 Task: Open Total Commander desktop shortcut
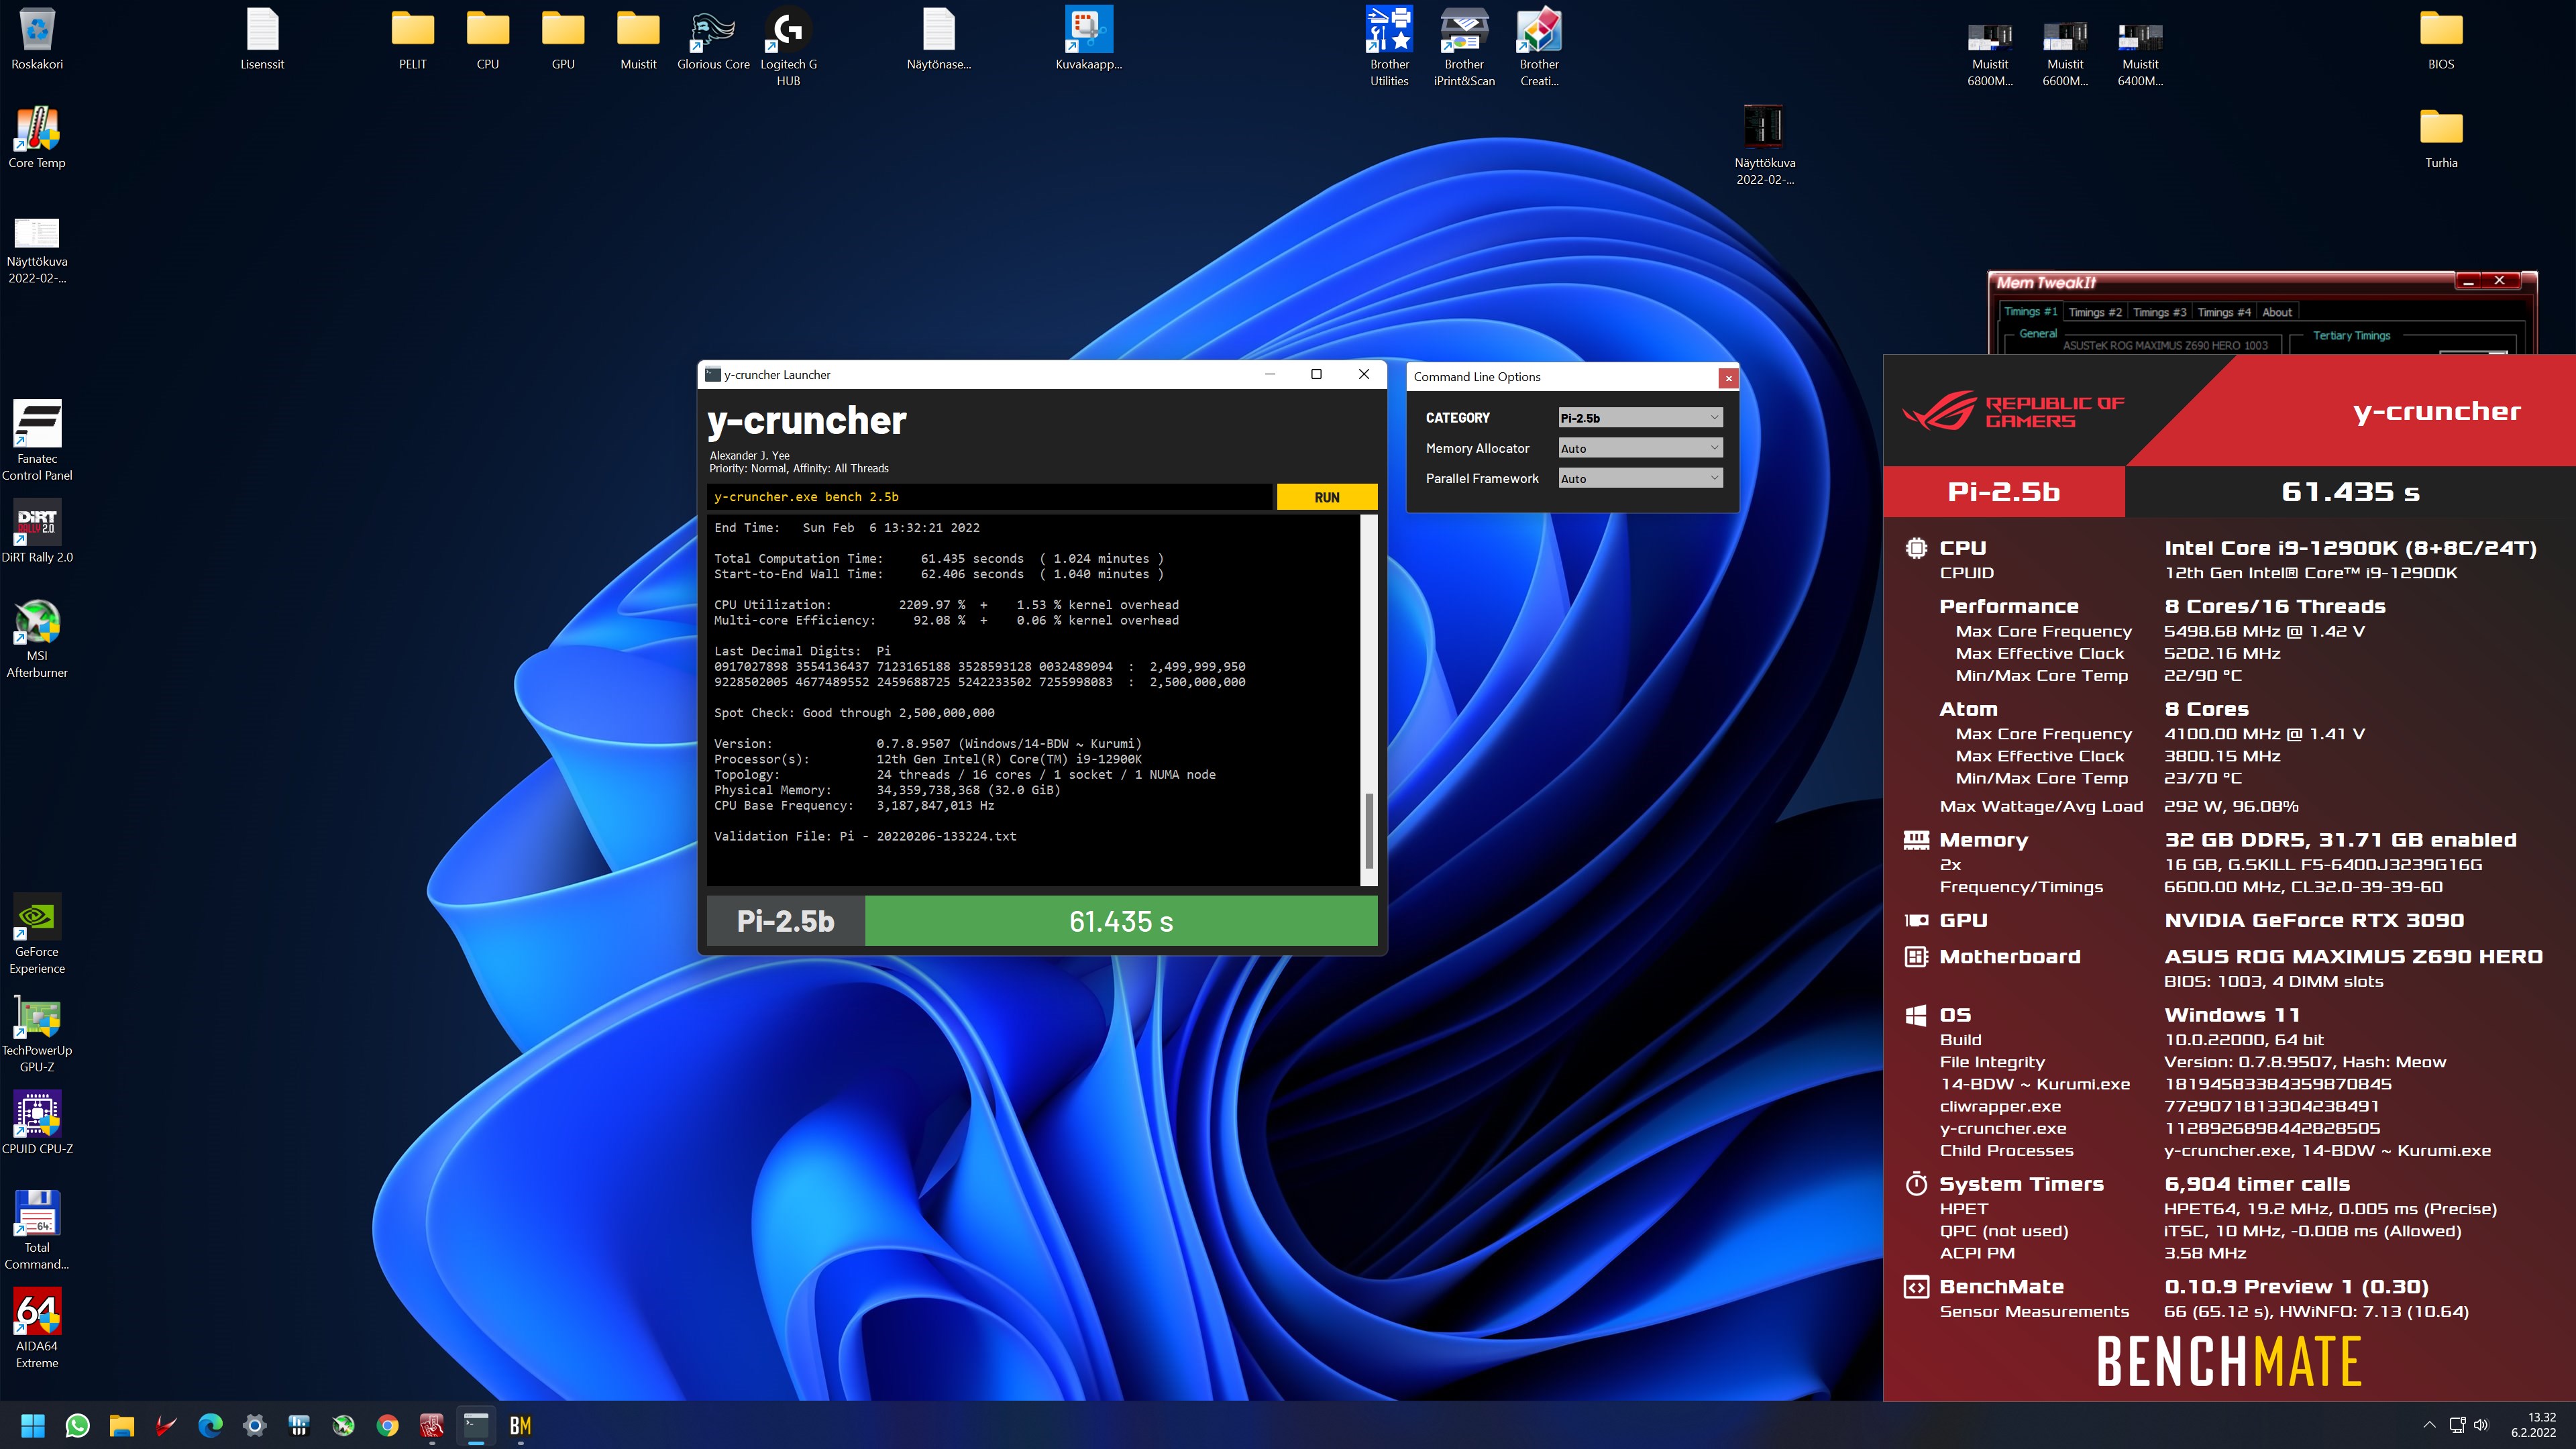(37, 1229)
